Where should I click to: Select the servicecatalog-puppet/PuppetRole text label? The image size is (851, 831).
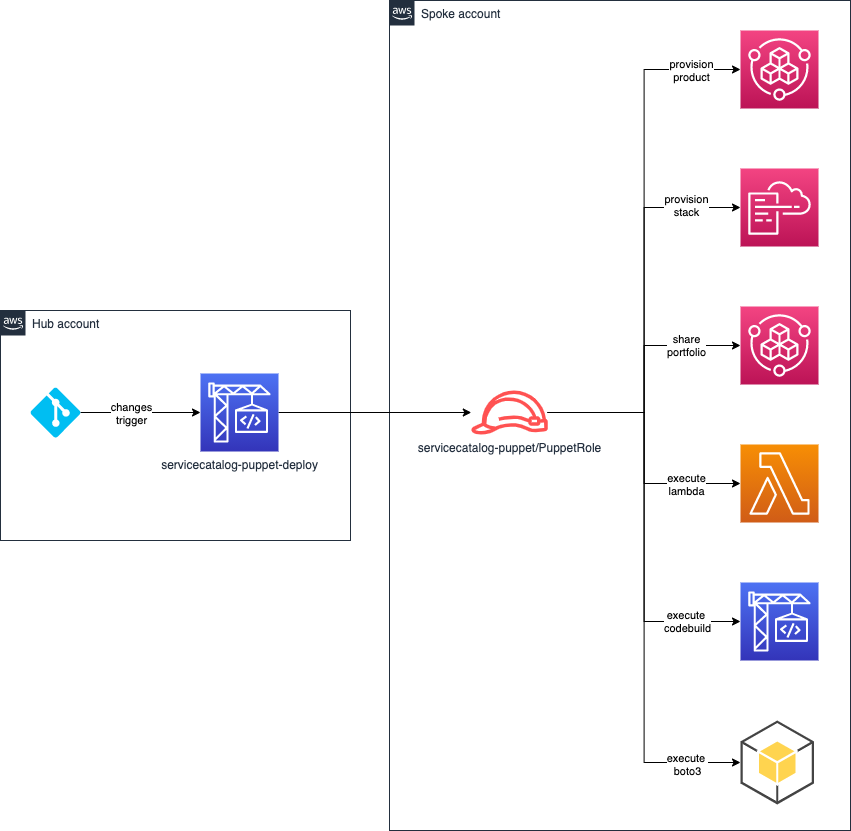coord(509,448)
